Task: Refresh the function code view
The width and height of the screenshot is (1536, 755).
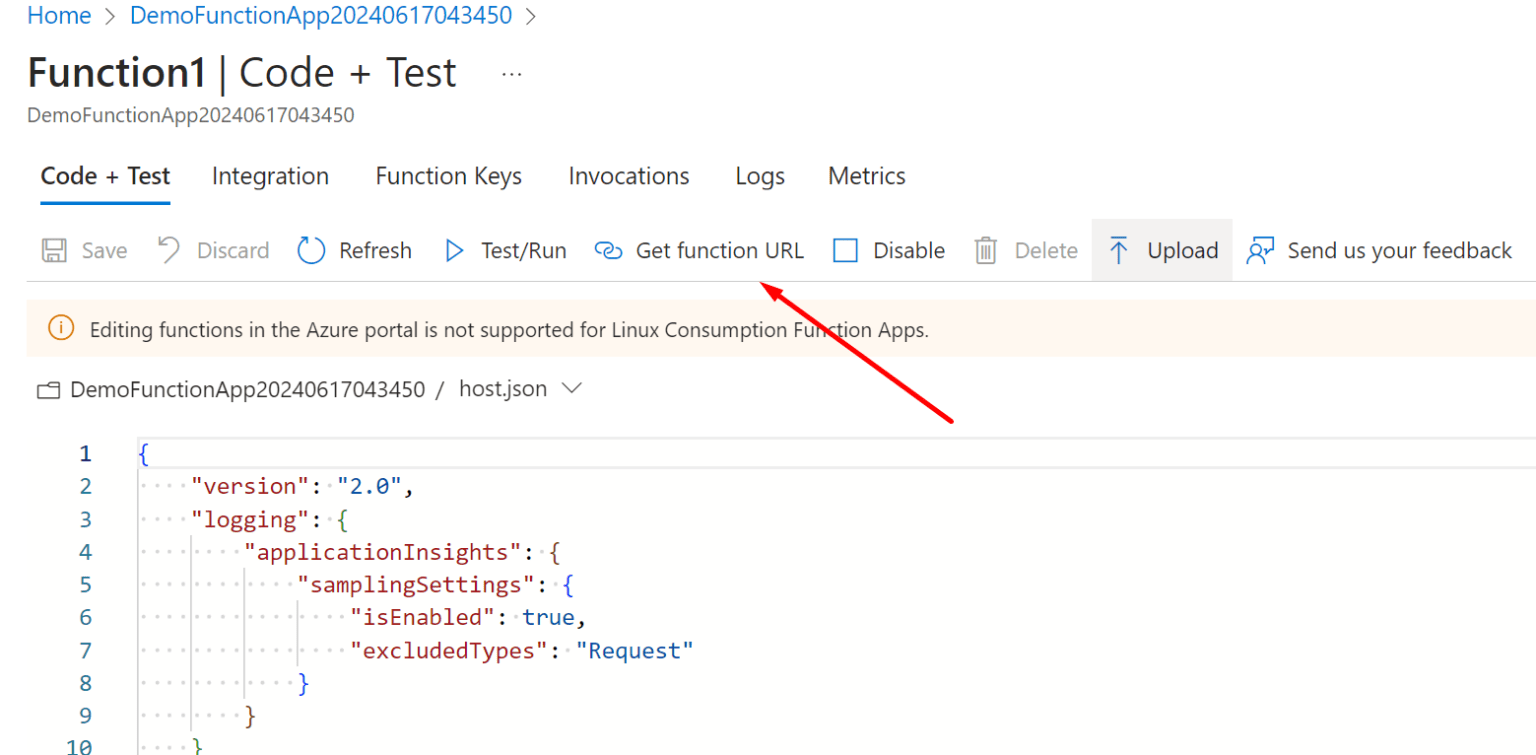Action: coord(310,250)
